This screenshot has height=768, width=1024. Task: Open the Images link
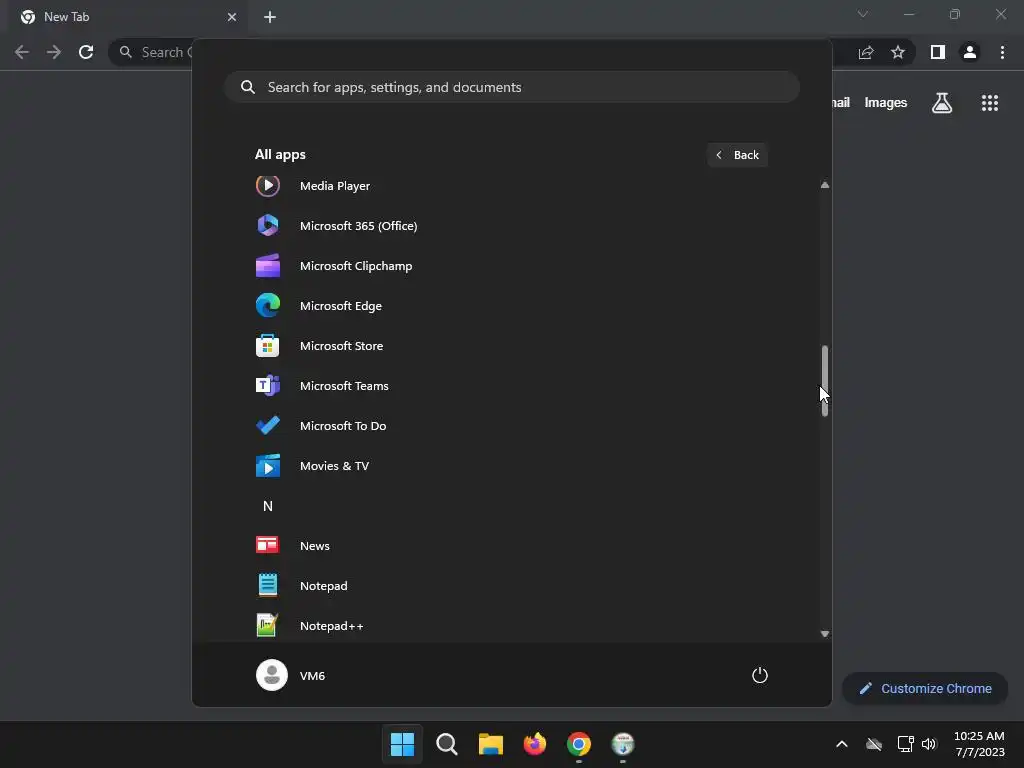[x=886, y=103]
